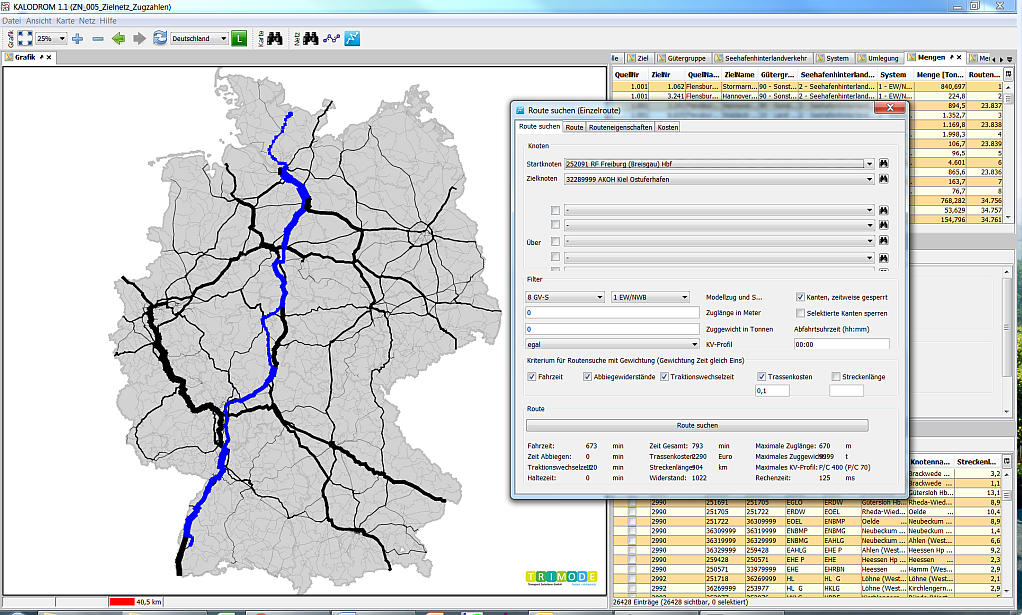Open the Datei menu
1022x615 pixels.
(x=12, y=21)
